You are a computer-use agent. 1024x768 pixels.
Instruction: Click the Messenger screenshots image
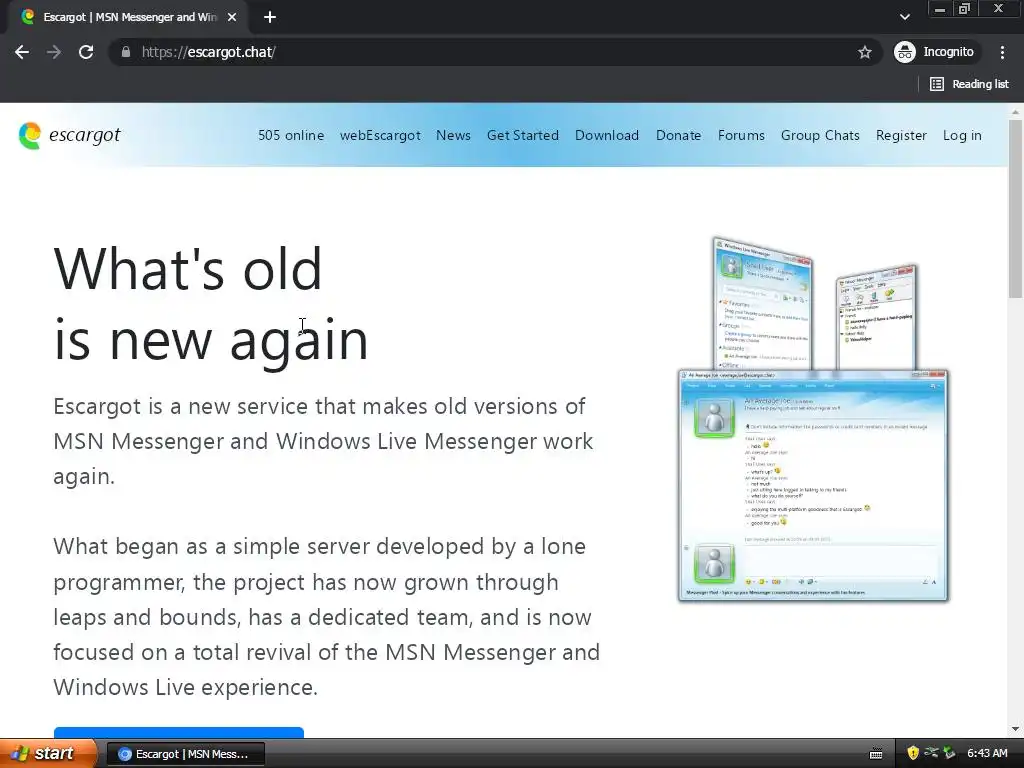pyautogui.click(x=813, y=419)
